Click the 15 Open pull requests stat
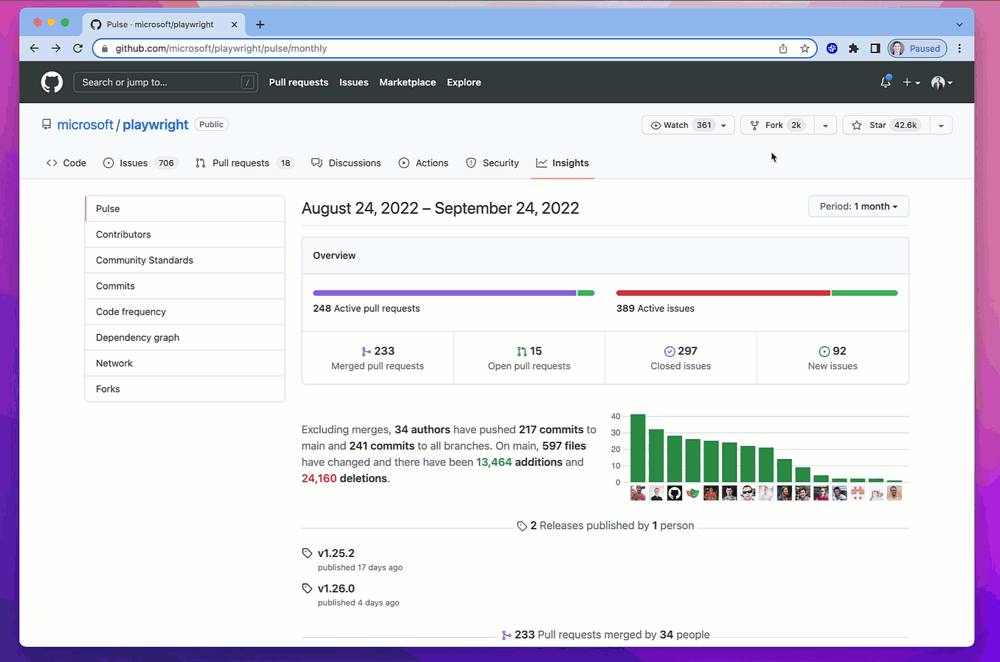Image resolution: width=1000 pixels, height=662 pixels. (x=529, y=358)
